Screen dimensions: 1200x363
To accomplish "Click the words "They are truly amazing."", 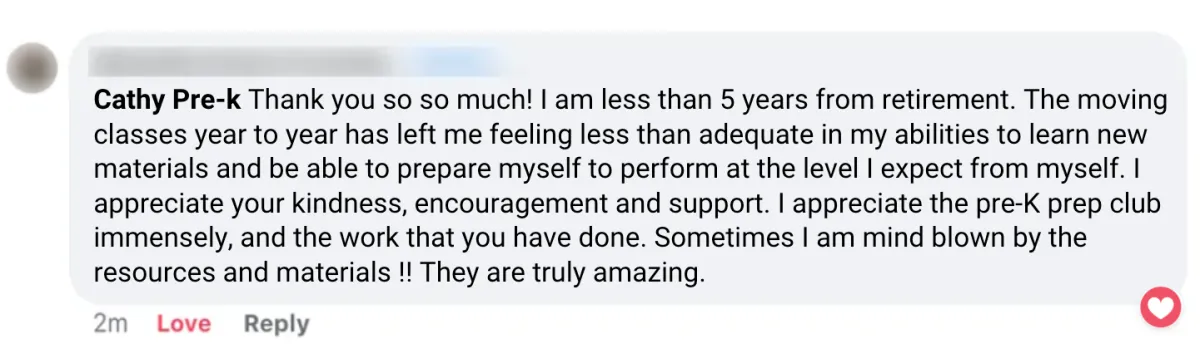I will click(563, 273).
